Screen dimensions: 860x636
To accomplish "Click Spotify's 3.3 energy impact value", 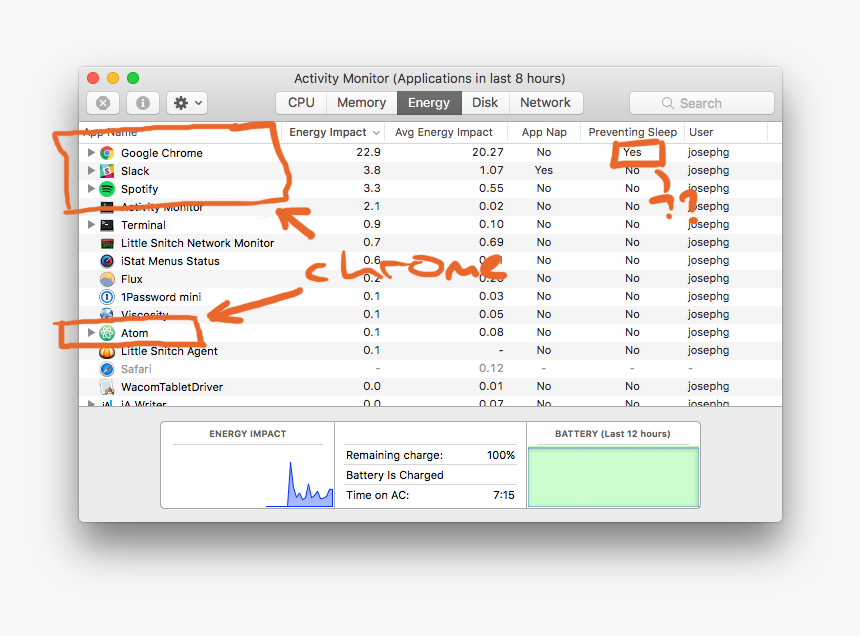I will pos(372,188).
